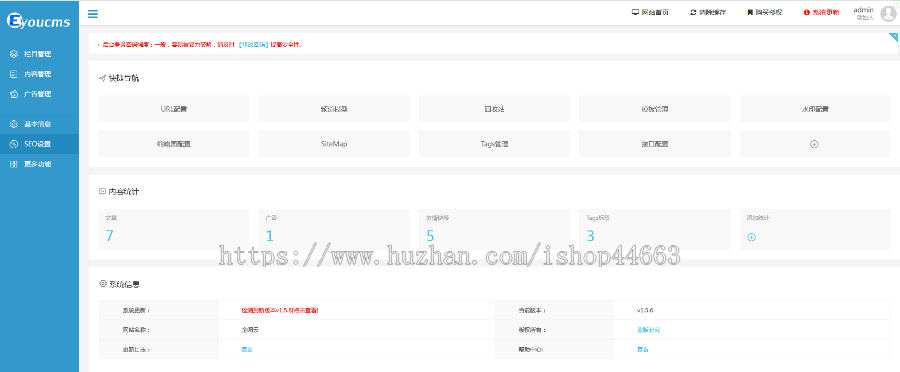Open the 接口配置 quick navigation tile
This screenshot has width=900, height=372.
point(654,144)
